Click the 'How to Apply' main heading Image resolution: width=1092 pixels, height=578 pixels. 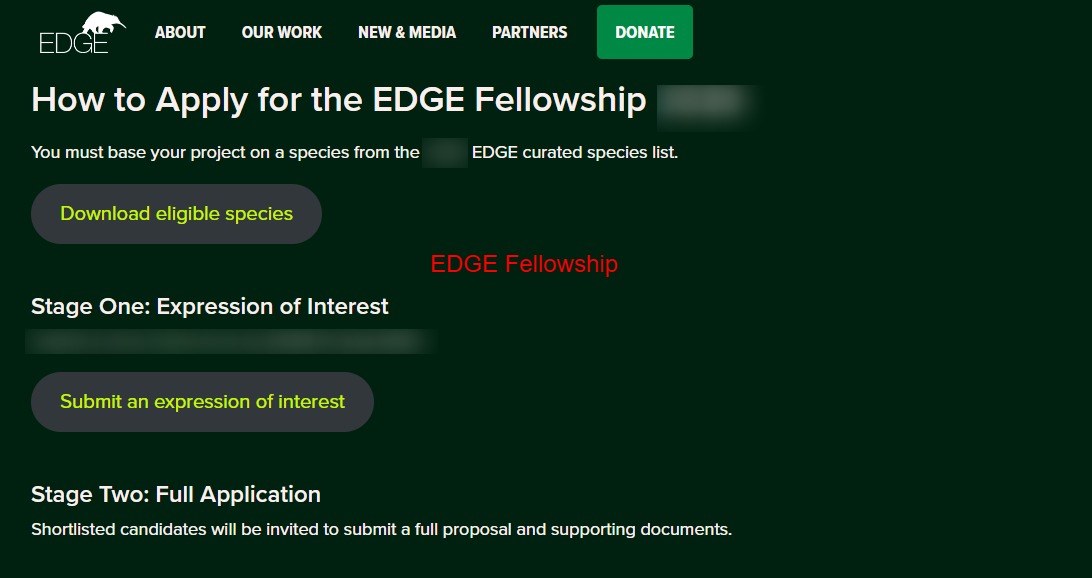[339, 100]
